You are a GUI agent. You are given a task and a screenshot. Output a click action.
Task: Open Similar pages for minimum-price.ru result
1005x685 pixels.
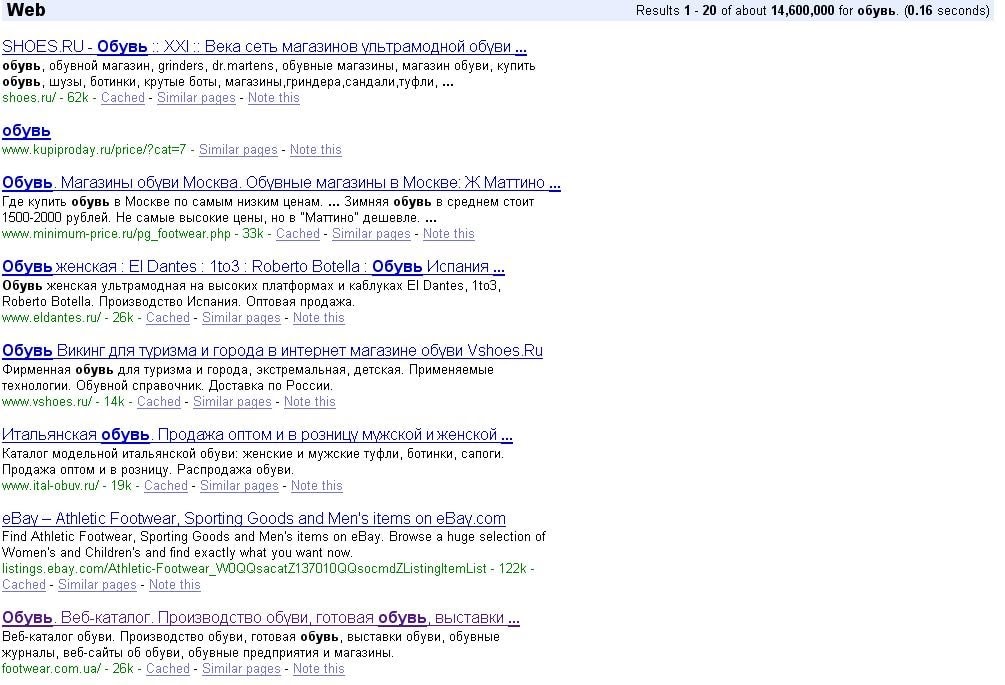point(371,233)
